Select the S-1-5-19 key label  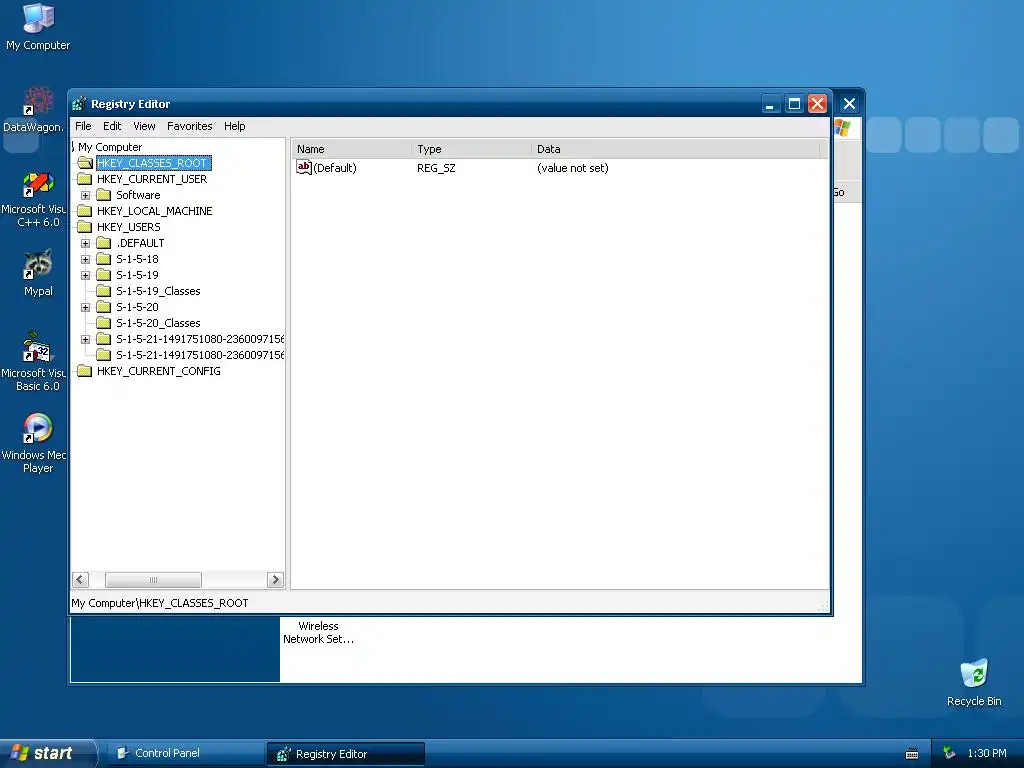[137, 275]
